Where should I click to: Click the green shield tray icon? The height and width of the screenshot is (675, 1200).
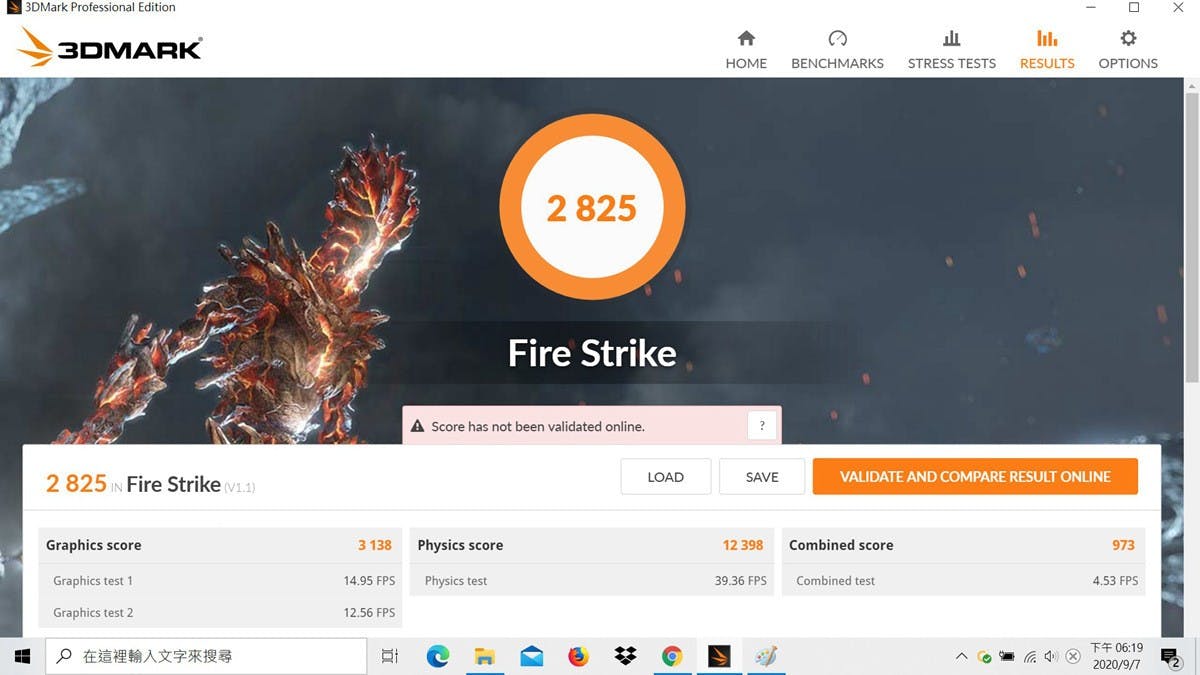984,657
